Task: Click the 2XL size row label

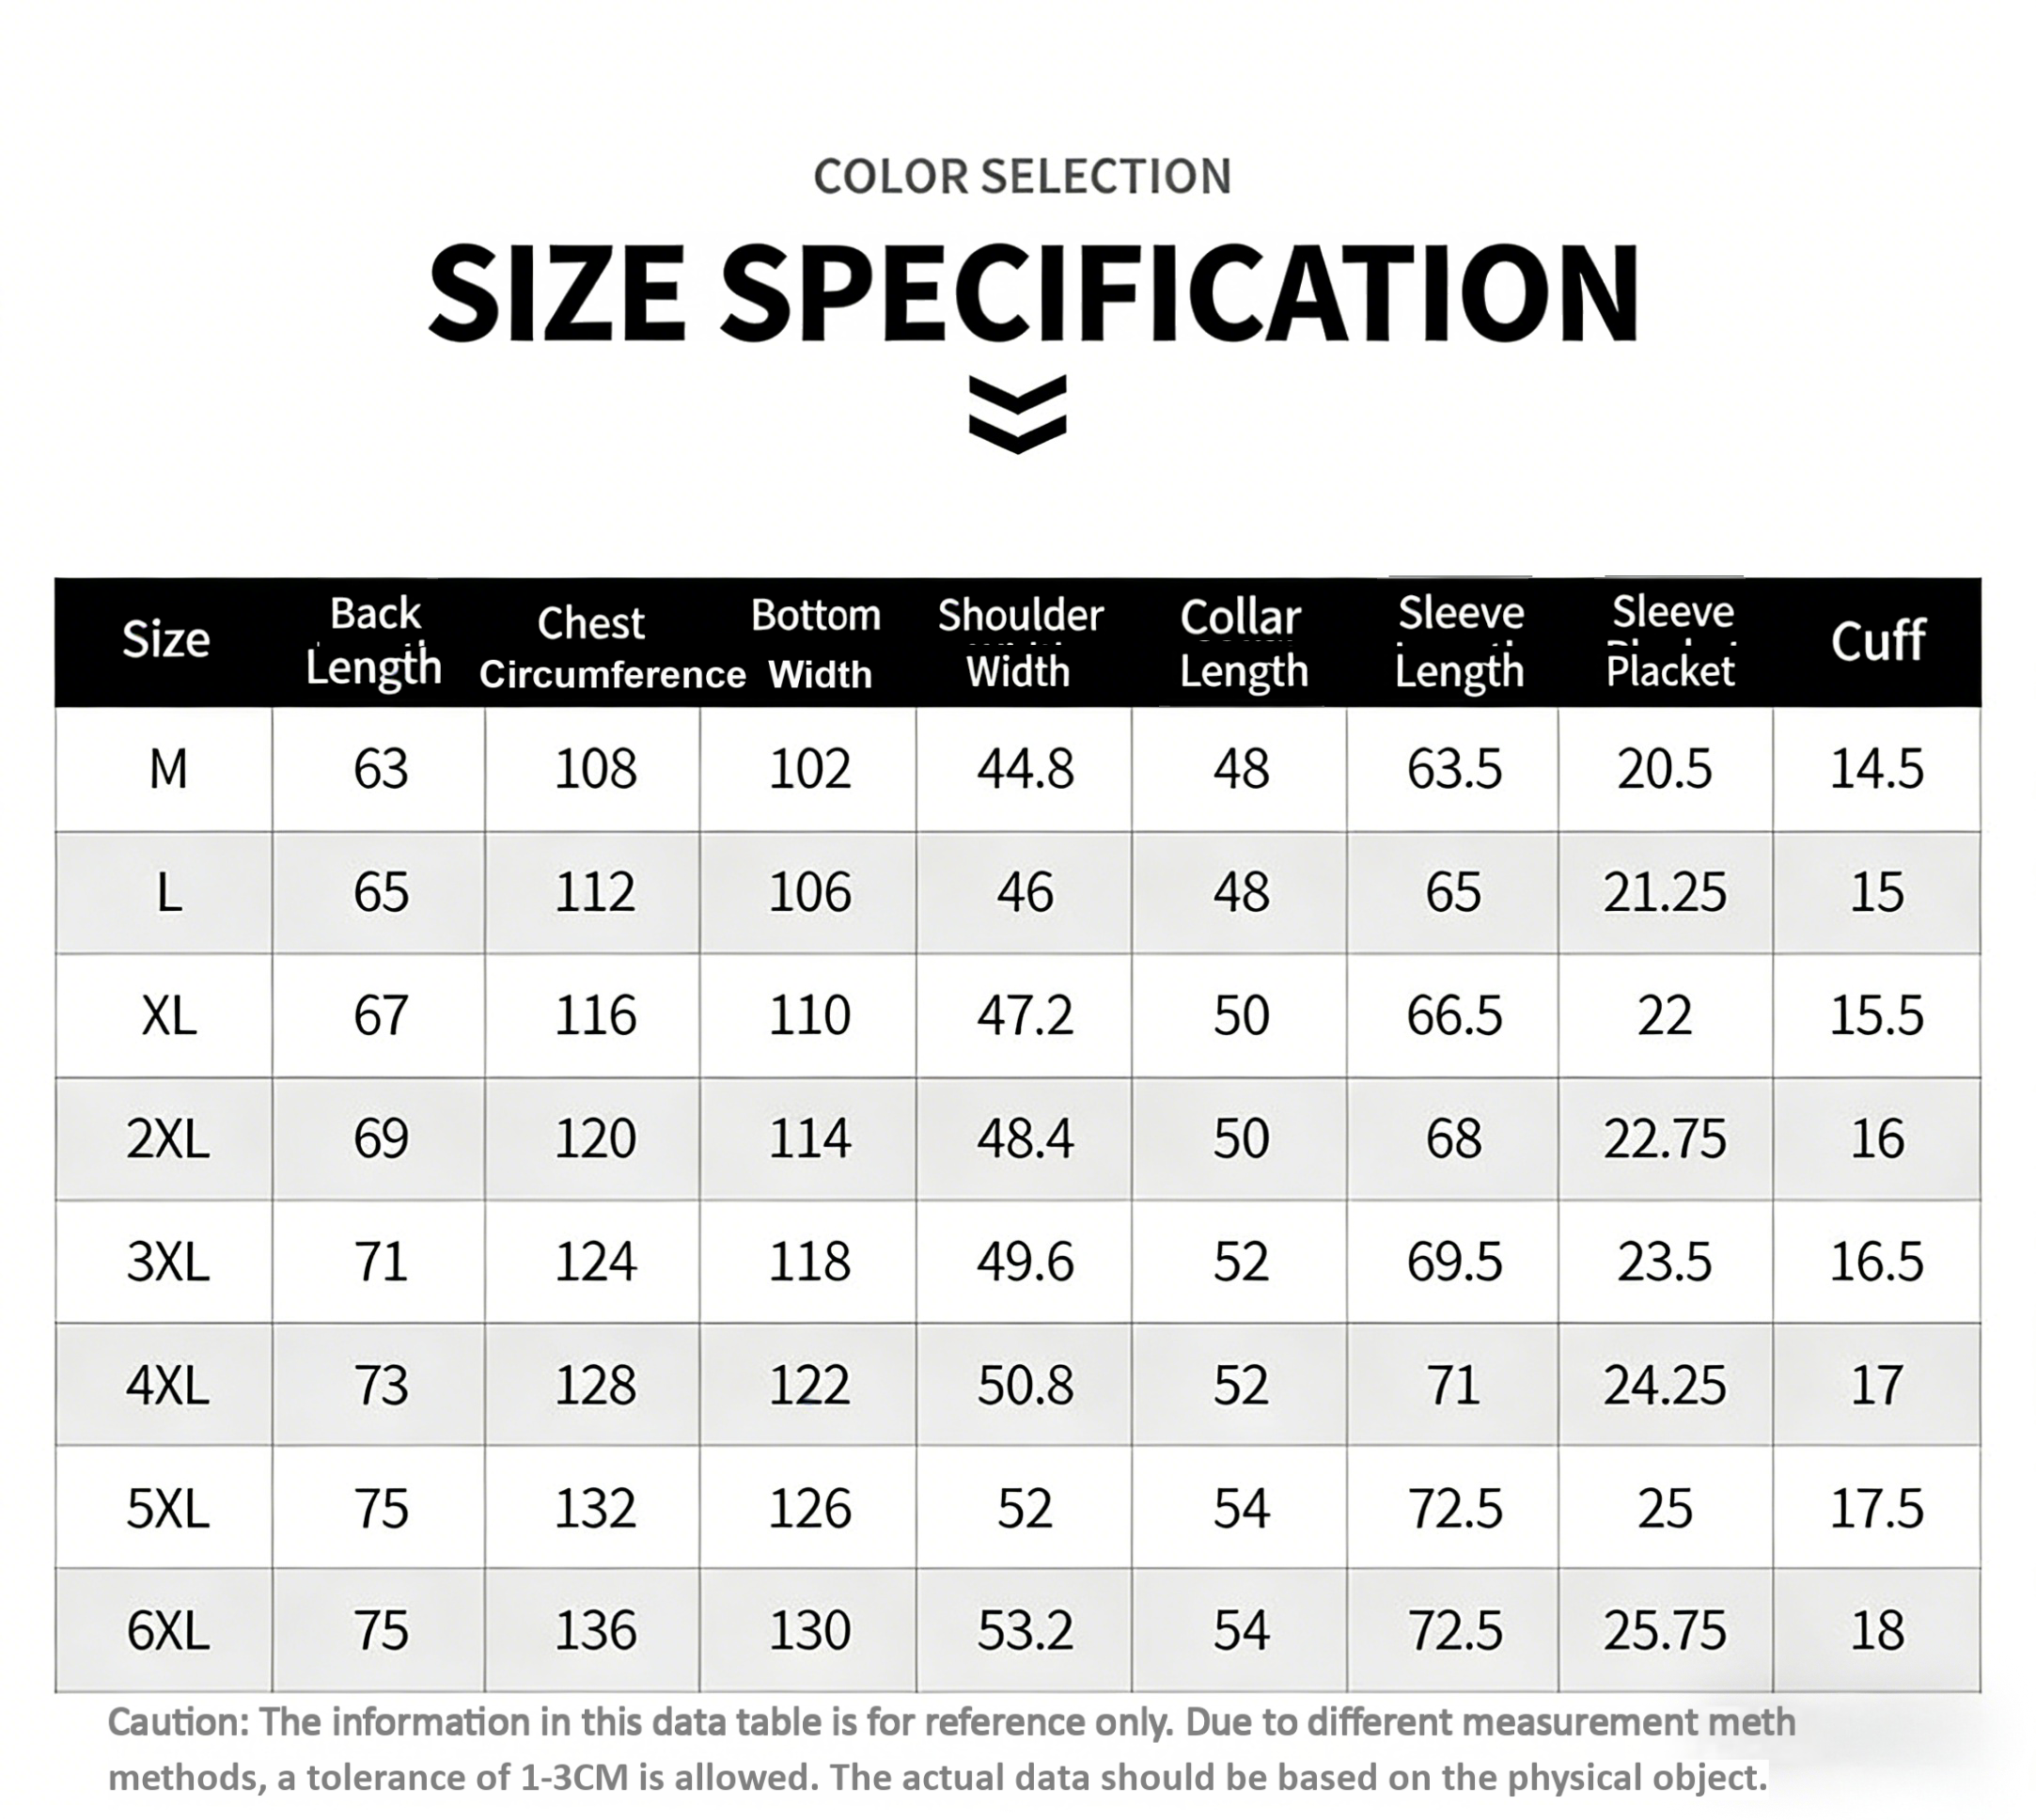Action: click(168, 1139)
